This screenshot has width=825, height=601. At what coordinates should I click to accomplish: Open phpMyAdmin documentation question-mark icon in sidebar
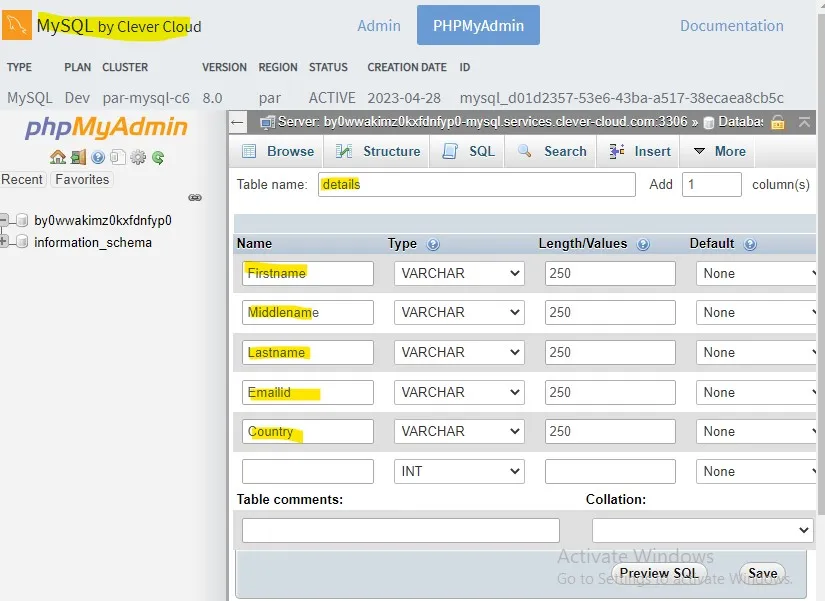tap(98, 157)
